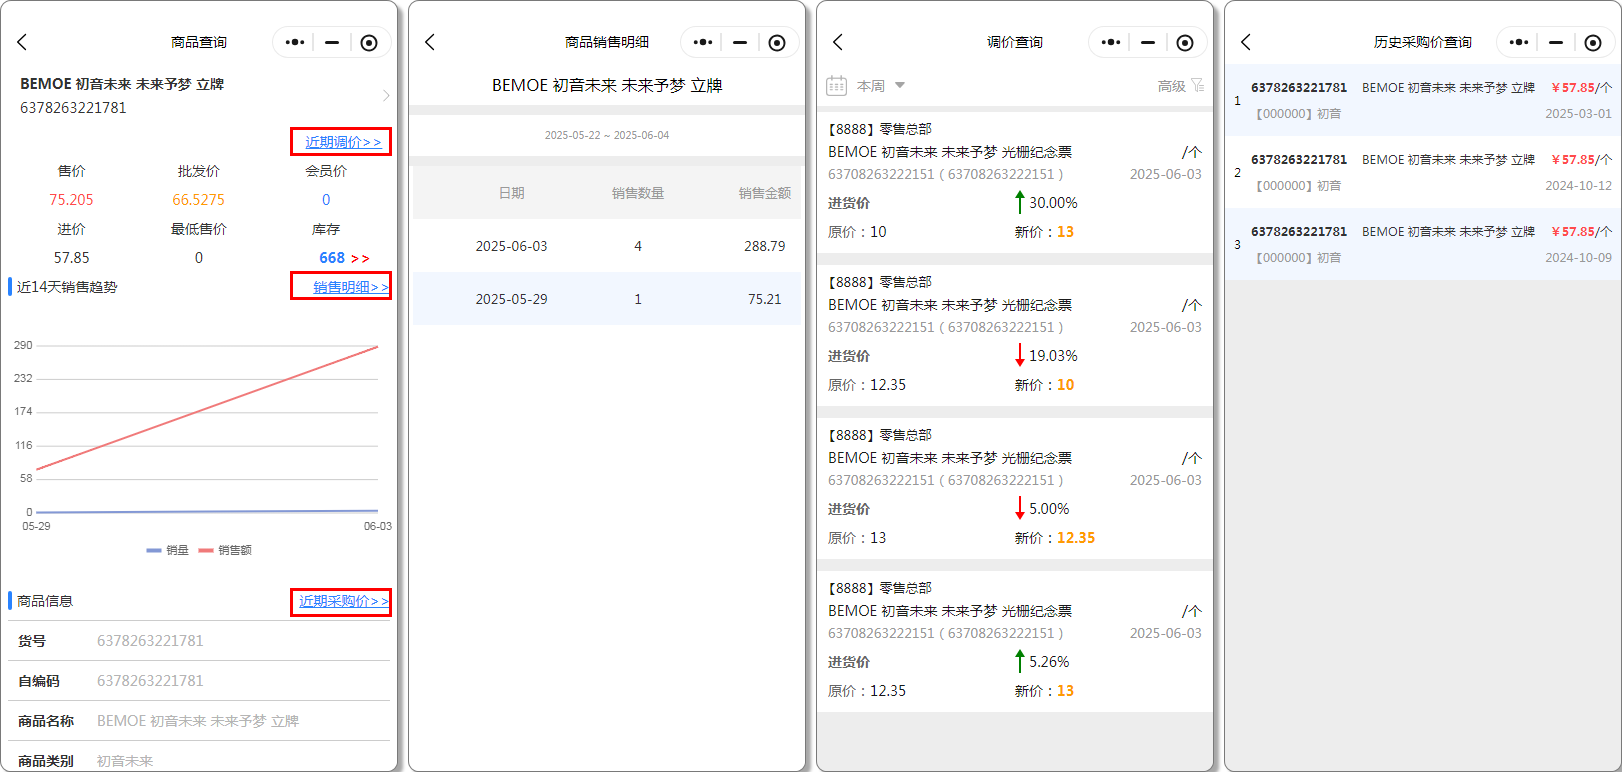Viewport: 1622px width, 772px height.
Task: Open price adjustment card with 30.00% increase
Action: [x=1015, y=180]
